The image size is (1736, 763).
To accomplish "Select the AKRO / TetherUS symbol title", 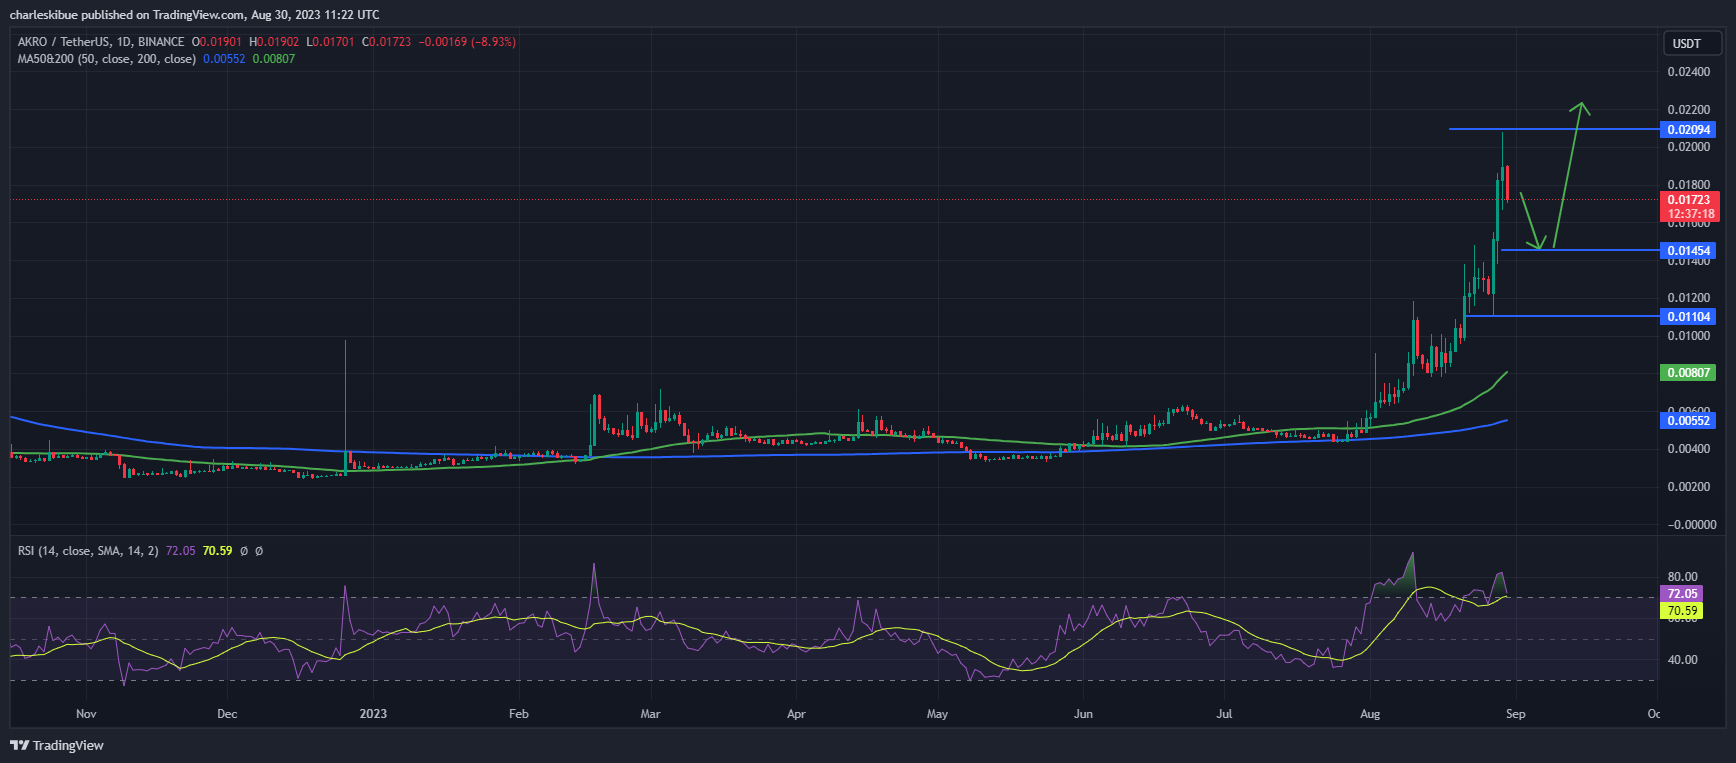I will 101,42.
